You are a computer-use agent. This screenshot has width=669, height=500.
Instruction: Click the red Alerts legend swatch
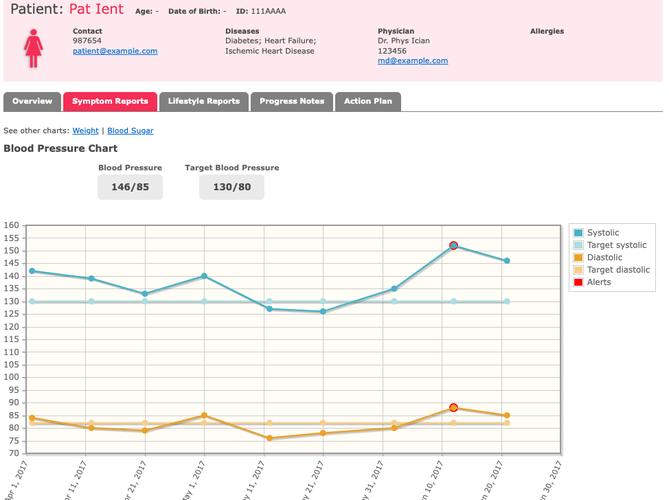(578, 282)
